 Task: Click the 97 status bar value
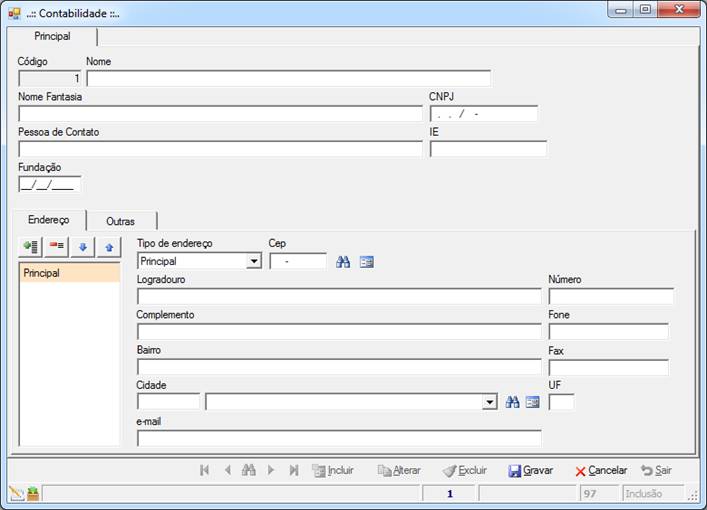coord(600,493)
